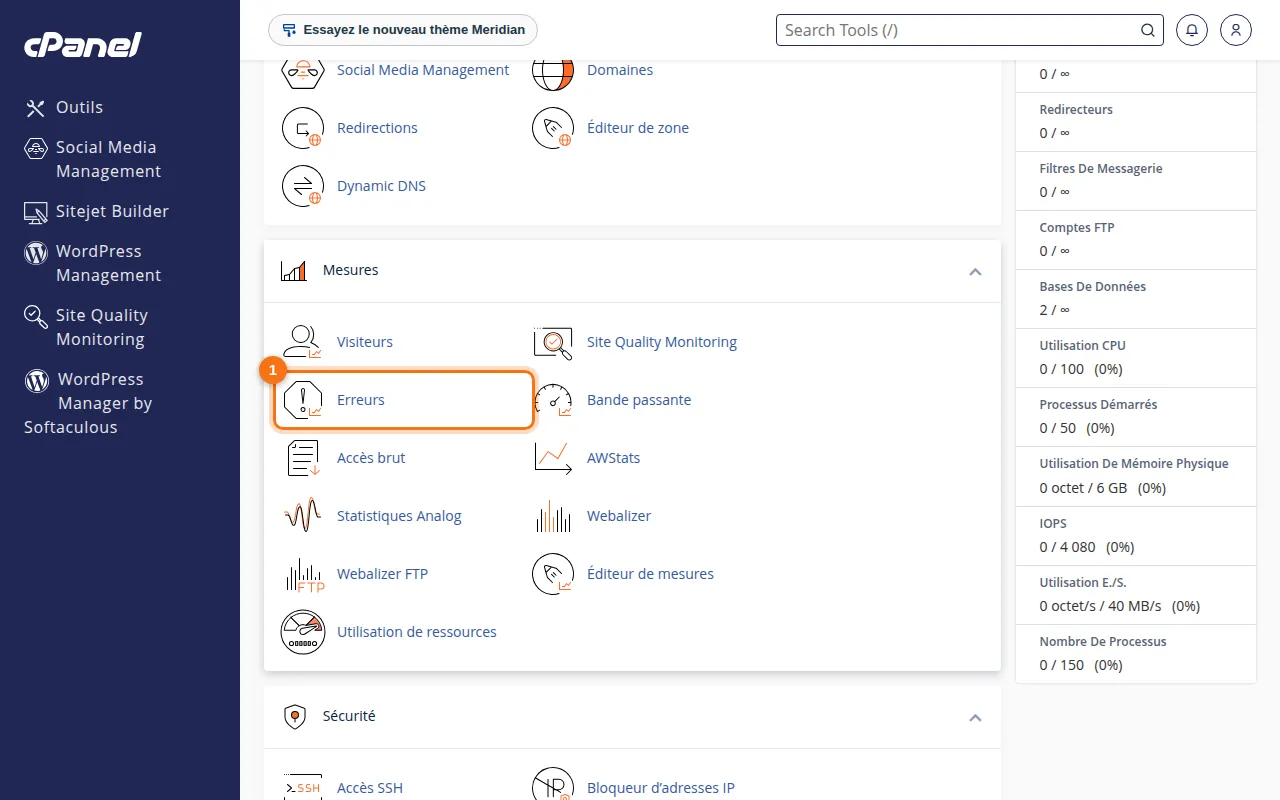
Task: Click the cPanel logo
Action: coord(83,45)
